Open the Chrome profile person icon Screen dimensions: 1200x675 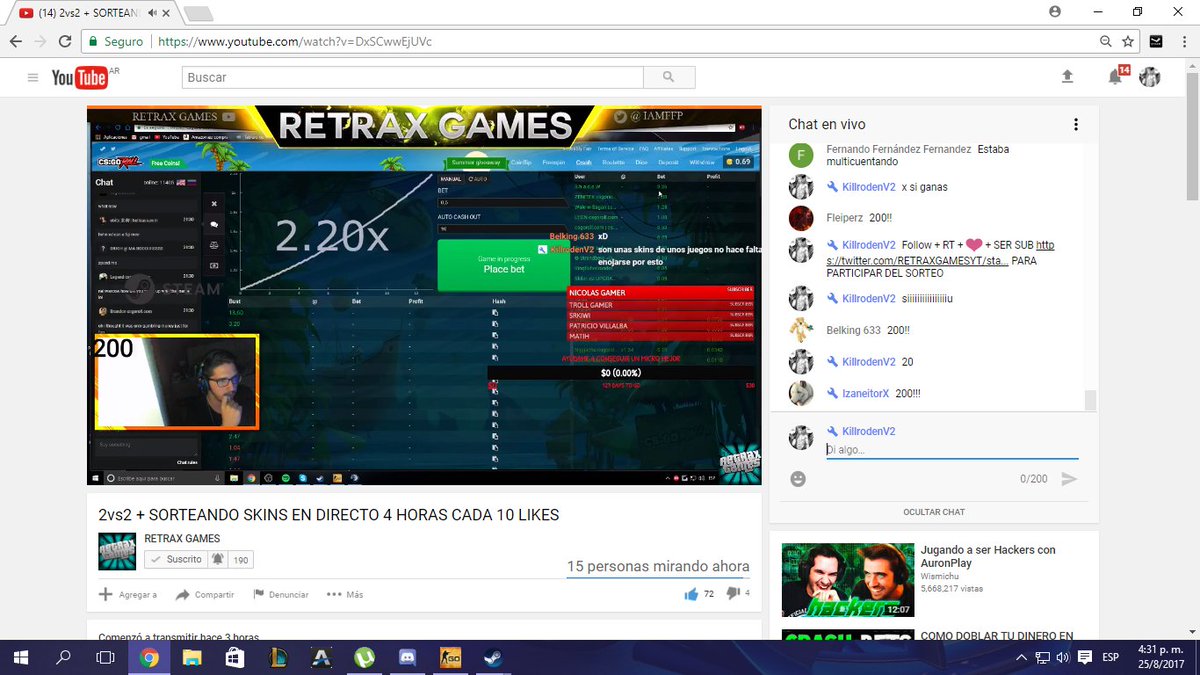[1055, 11]
